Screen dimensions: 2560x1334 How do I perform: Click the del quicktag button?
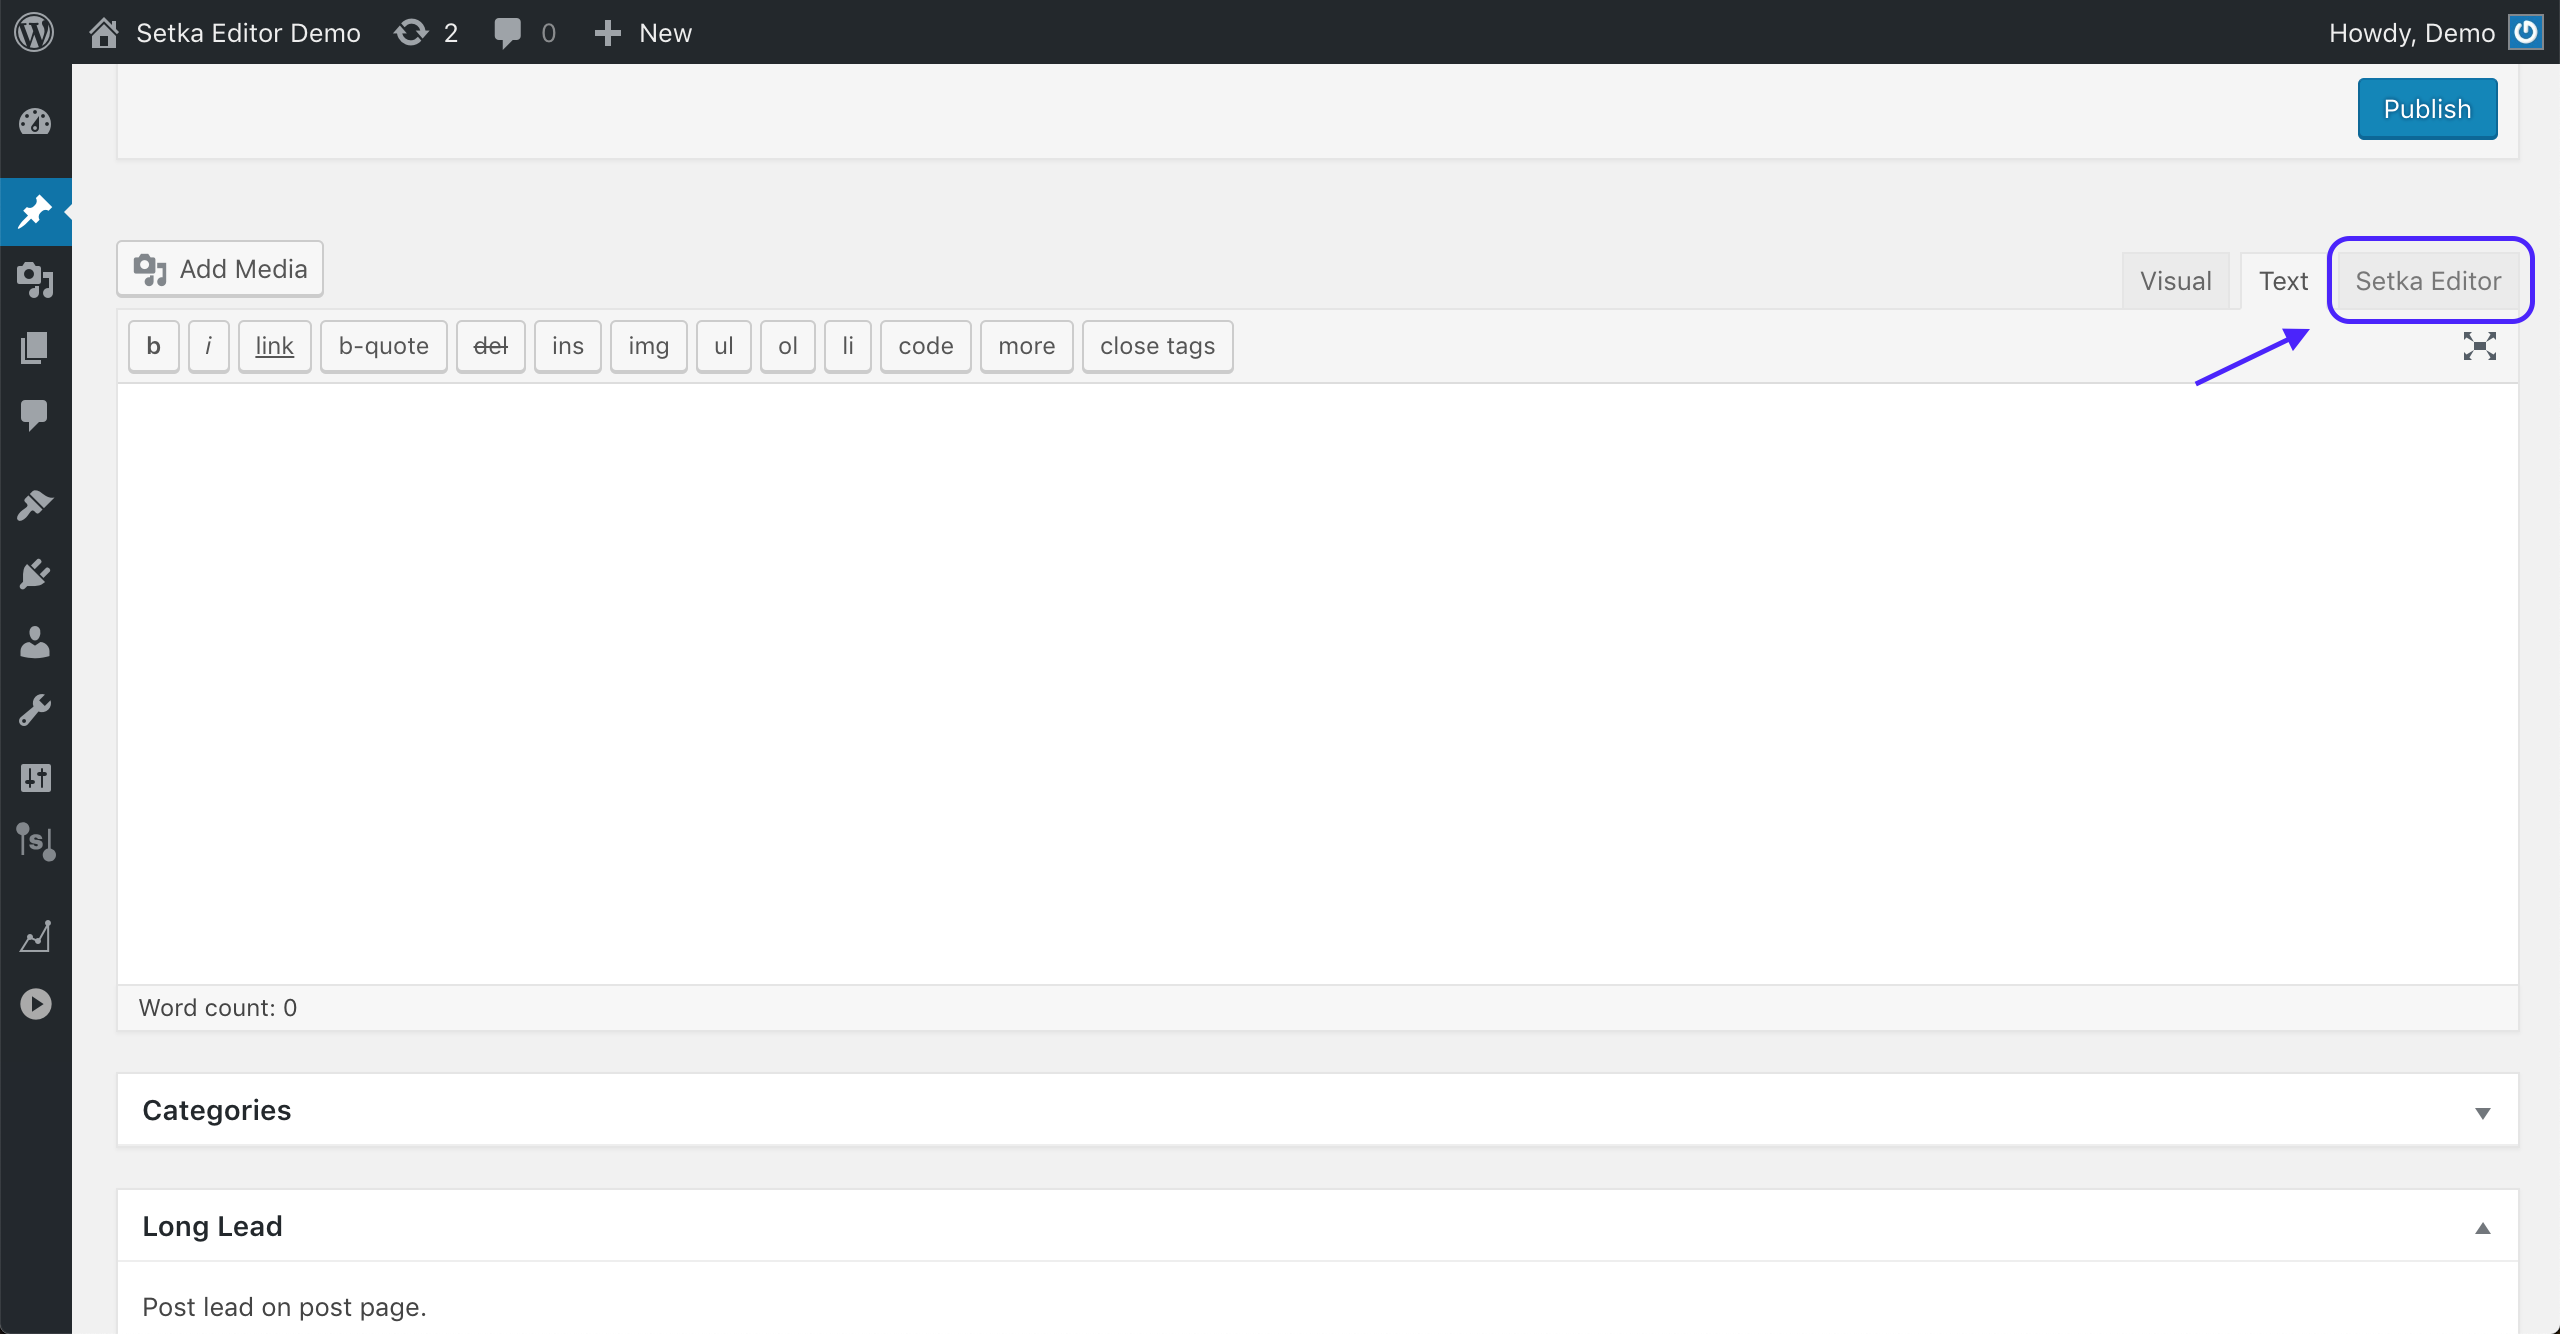click(x=490, y=346)
